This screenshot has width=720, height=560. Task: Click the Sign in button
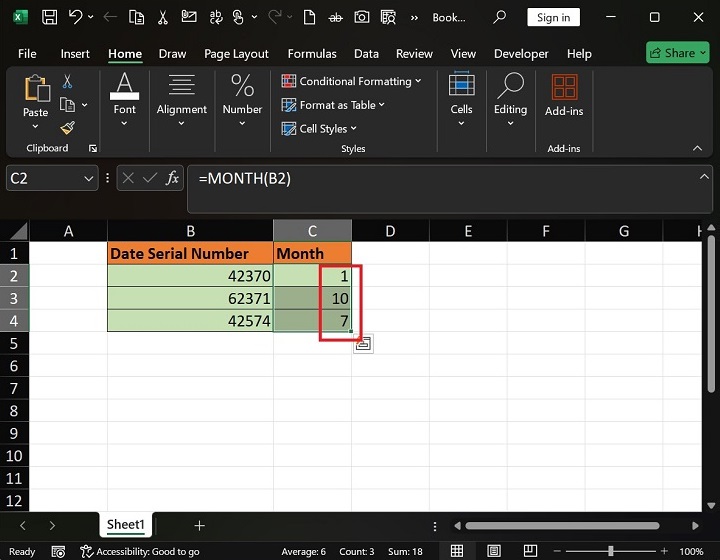click(553, 17)
